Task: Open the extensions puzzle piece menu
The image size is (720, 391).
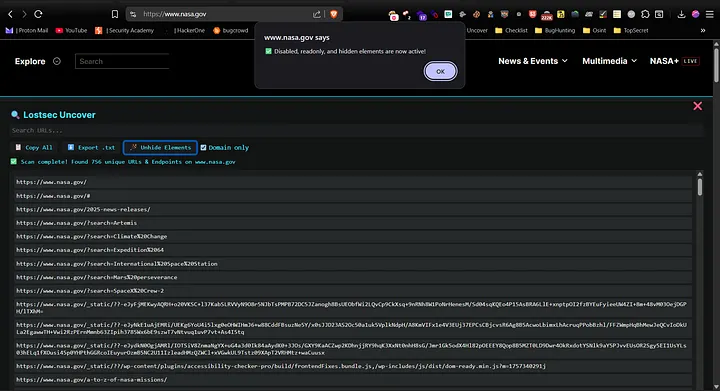Action: click(x=645, y=14)
